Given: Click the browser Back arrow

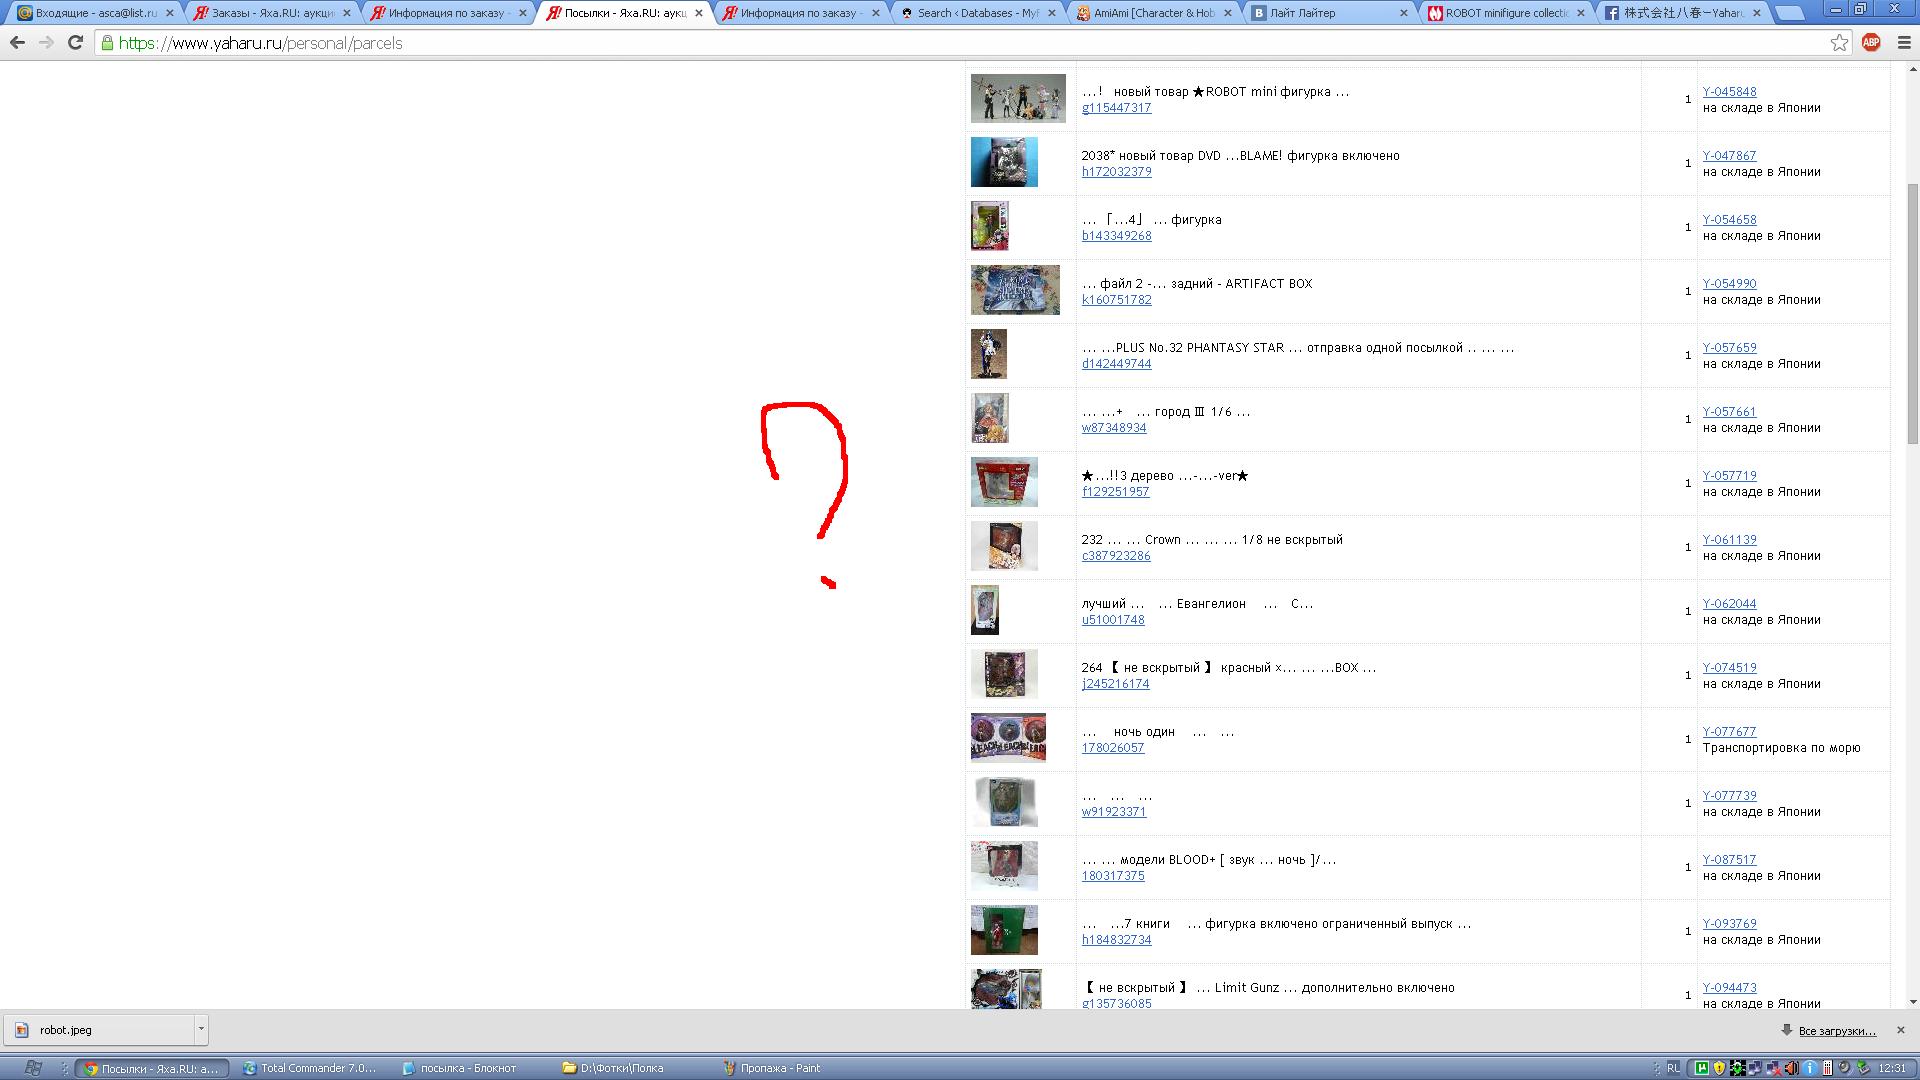Looking at the screenshot, I should (x=17, y=43).
